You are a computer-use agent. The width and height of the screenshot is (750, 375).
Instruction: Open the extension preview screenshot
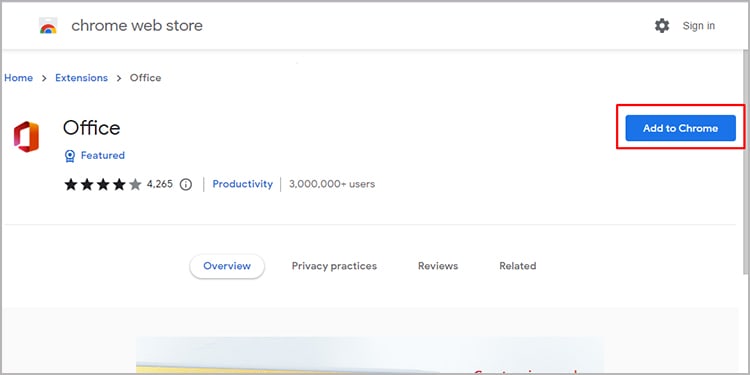369,354
